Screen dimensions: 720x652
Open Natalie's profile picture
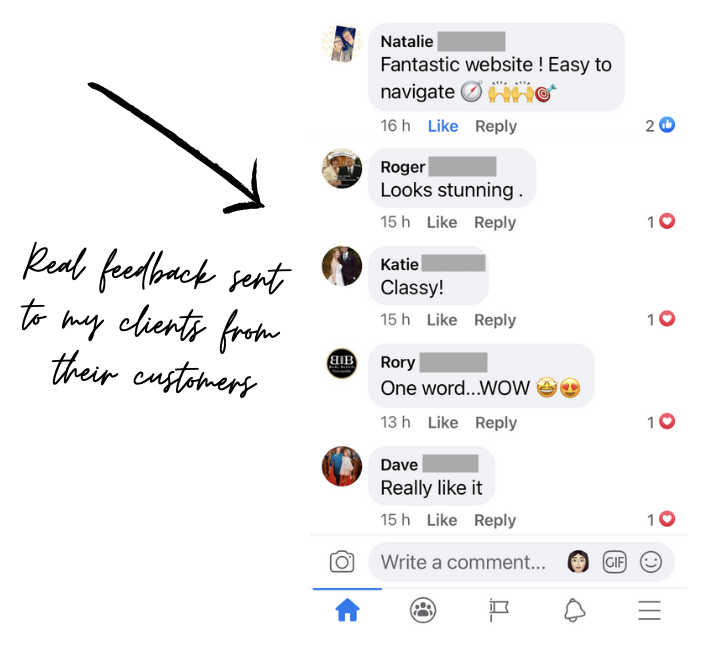(x=342, y=43)
